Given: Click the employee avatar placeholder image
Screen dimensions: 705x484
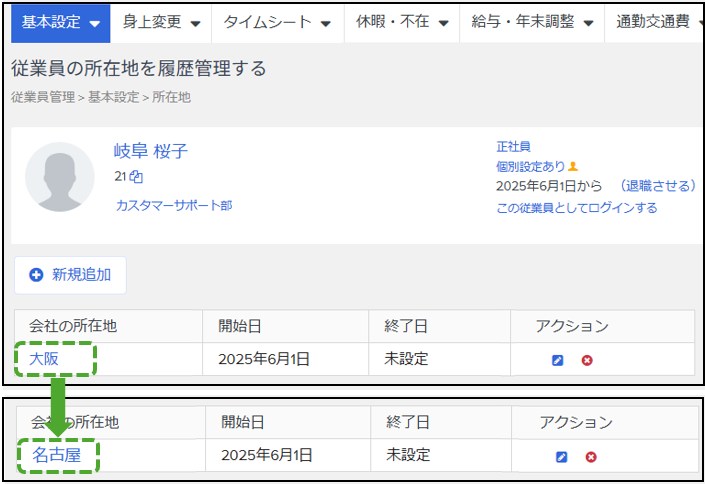Looking at the screenshot, I should (x=60, y=177).
